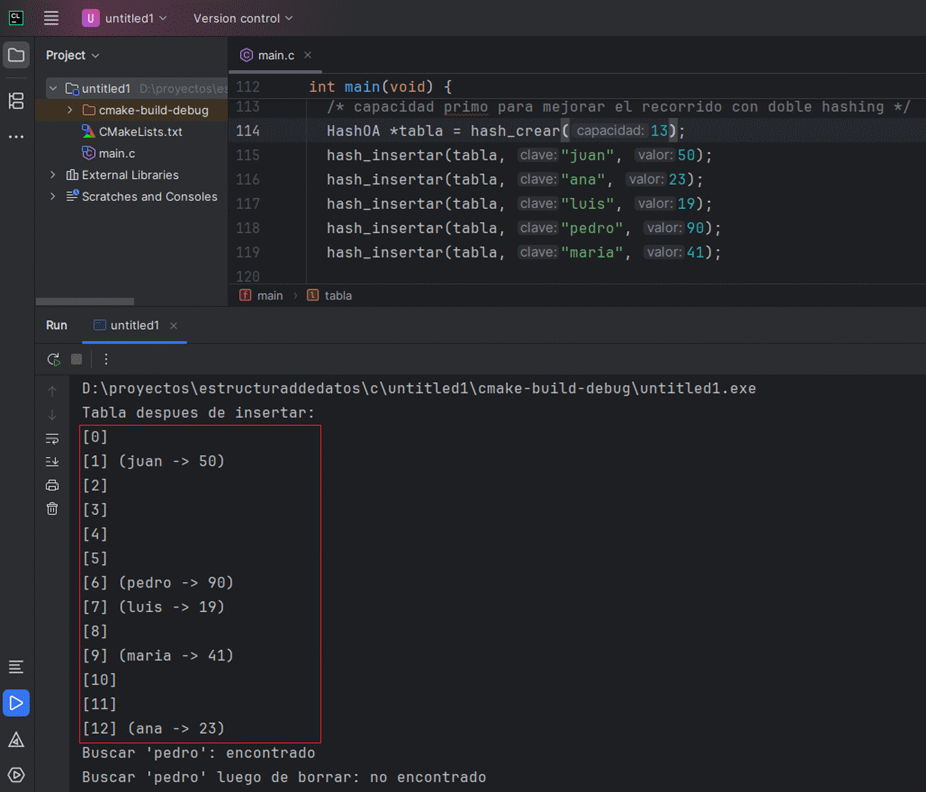Open the untitled1 project switcher dropdown
926x792 pixels.
(124, 17)
